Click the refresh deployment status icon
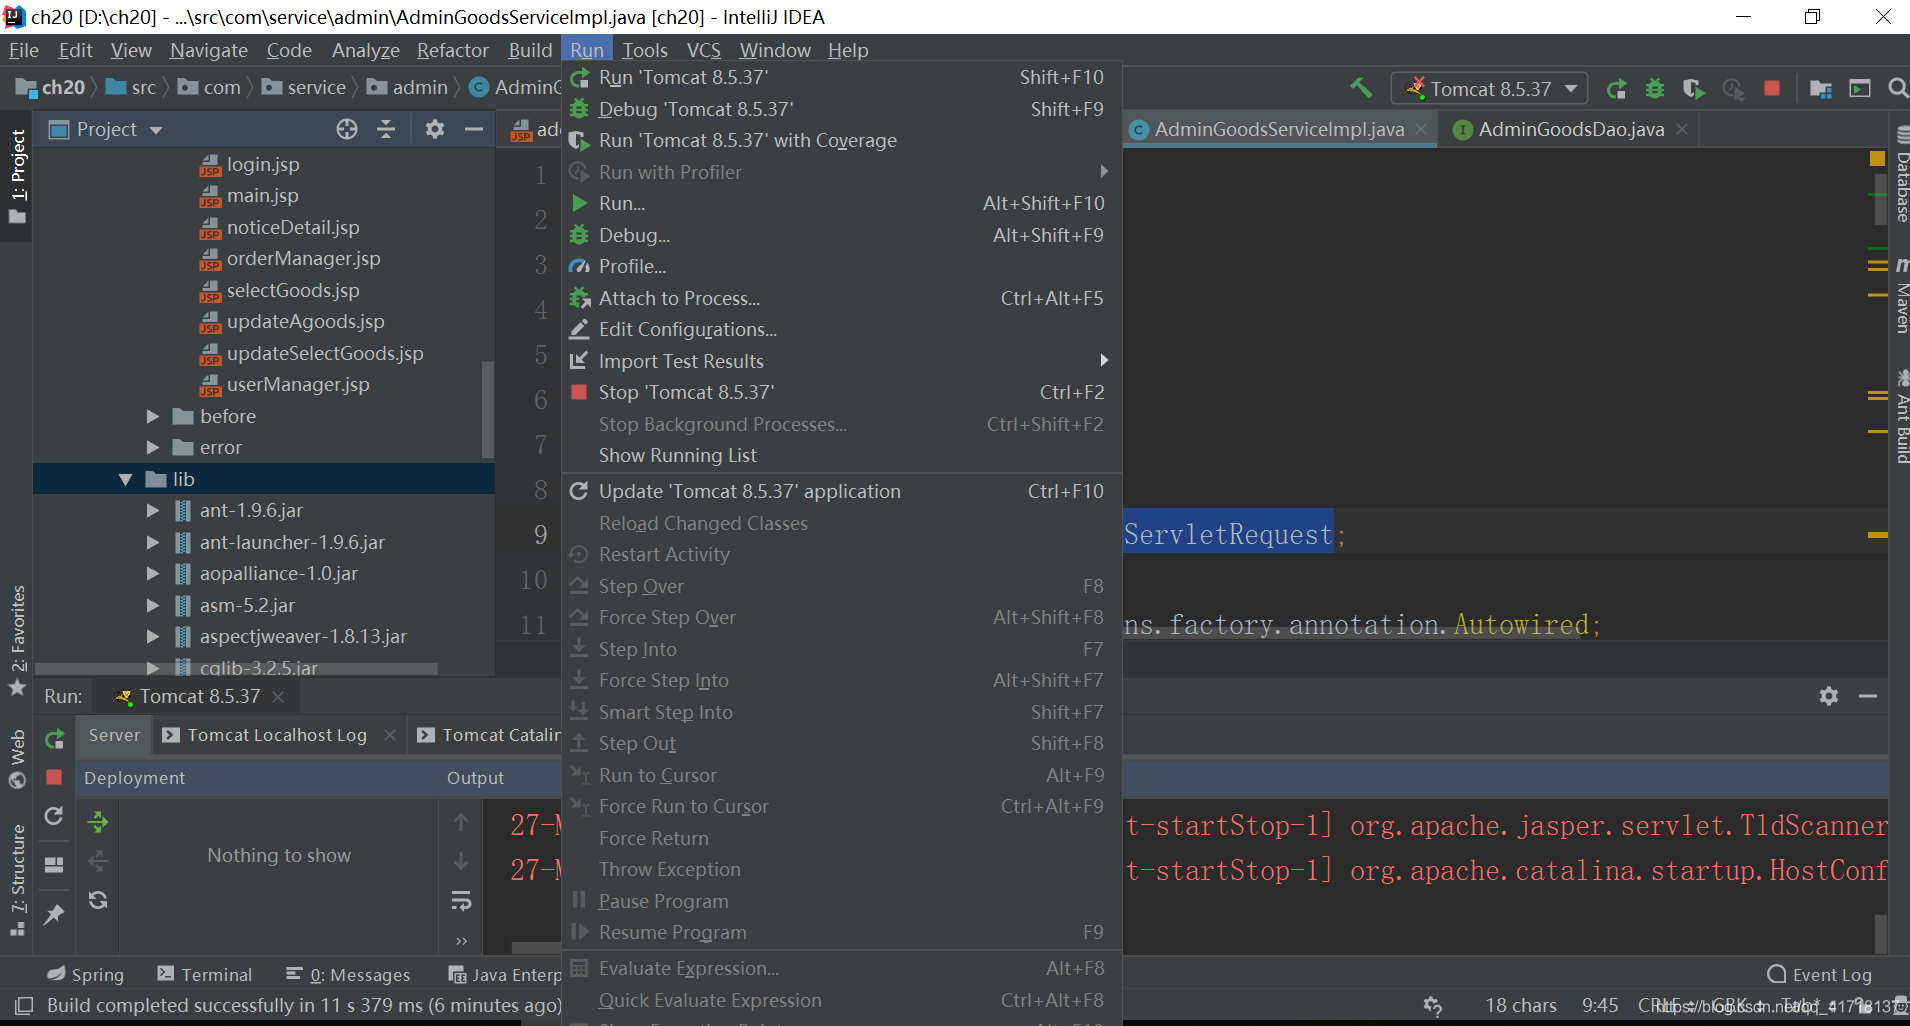 pyautogui.click(x=98, y=900)
